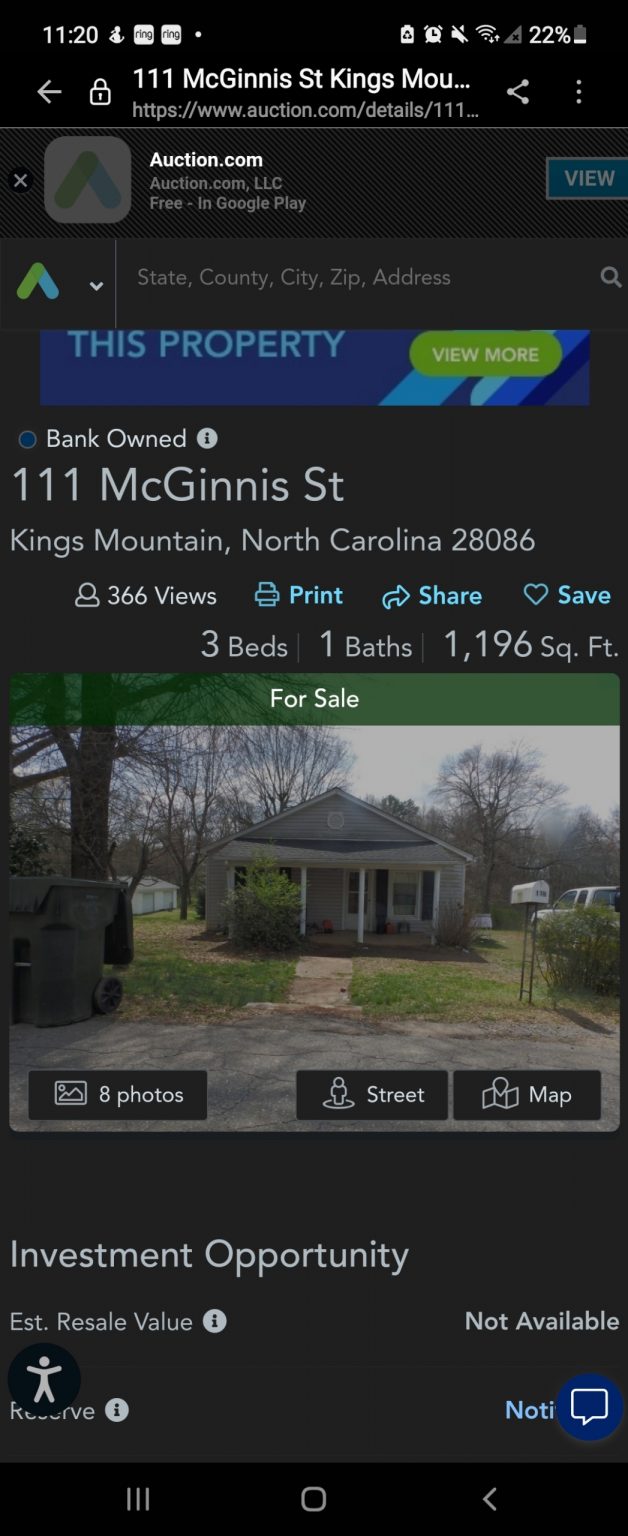Tap the browser back arrow
This screenshot has width=628, height=1536.
49,93
